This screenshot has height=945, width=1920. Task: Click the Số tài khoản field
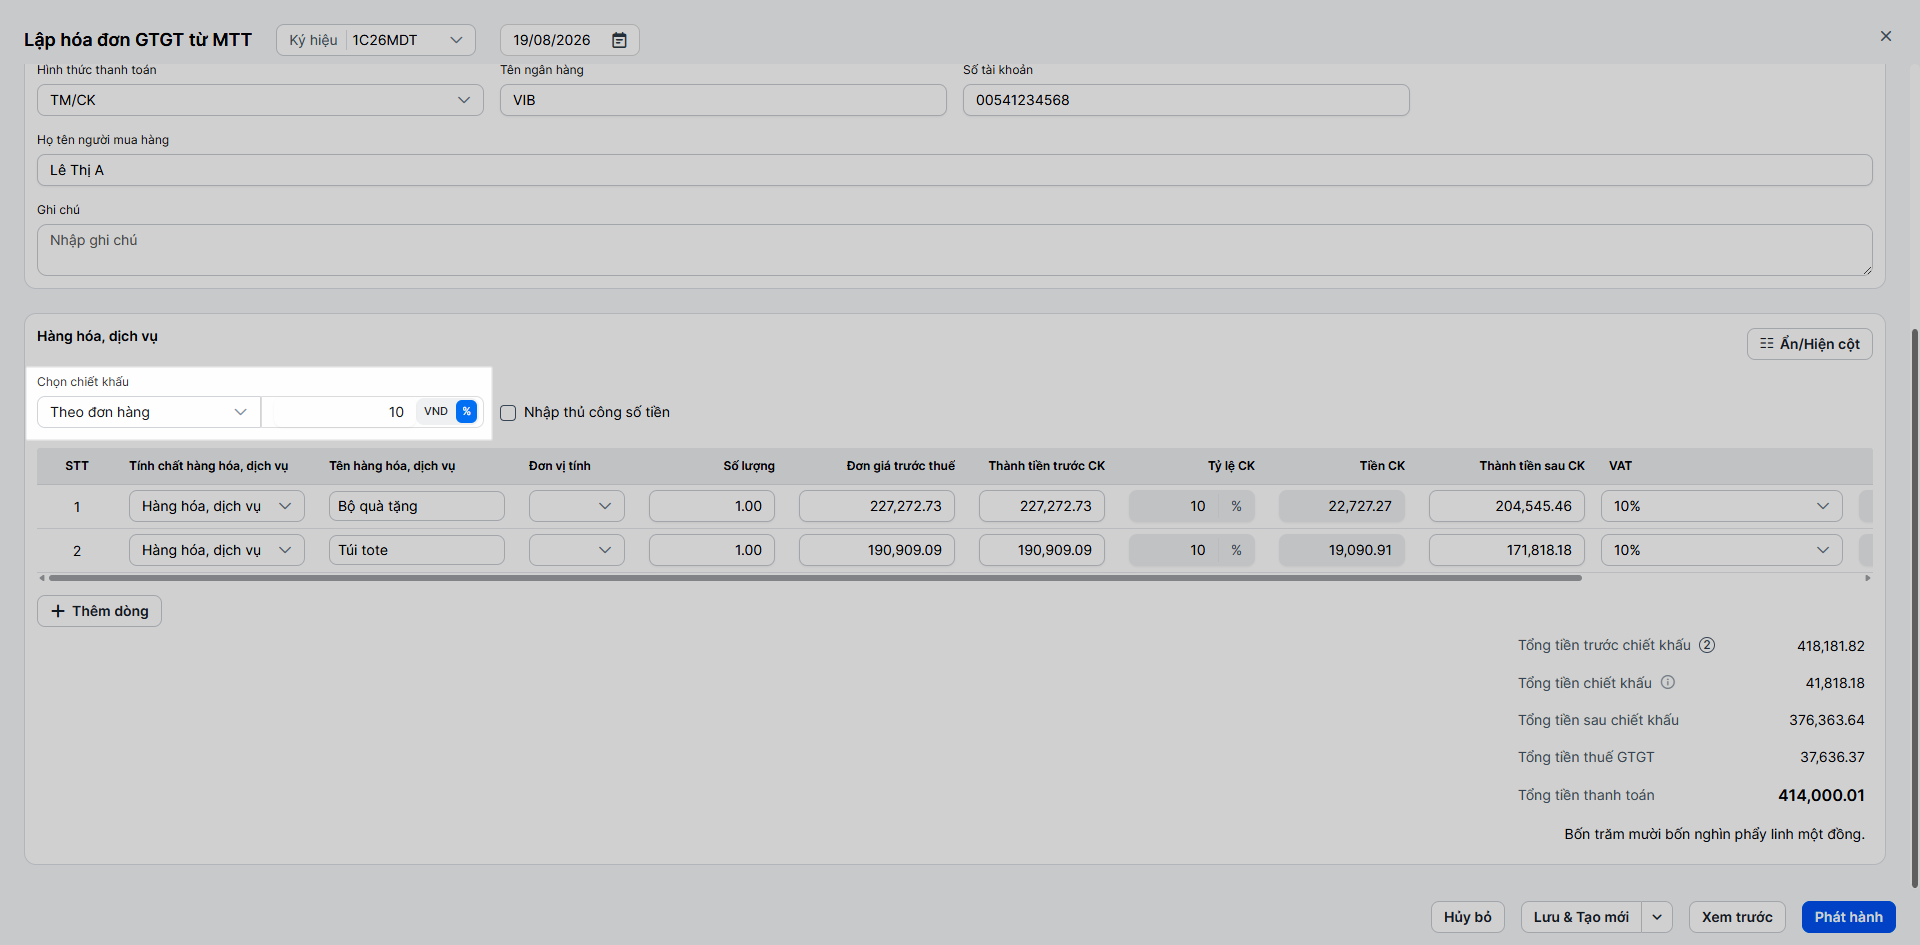(x=1186, y=100)
